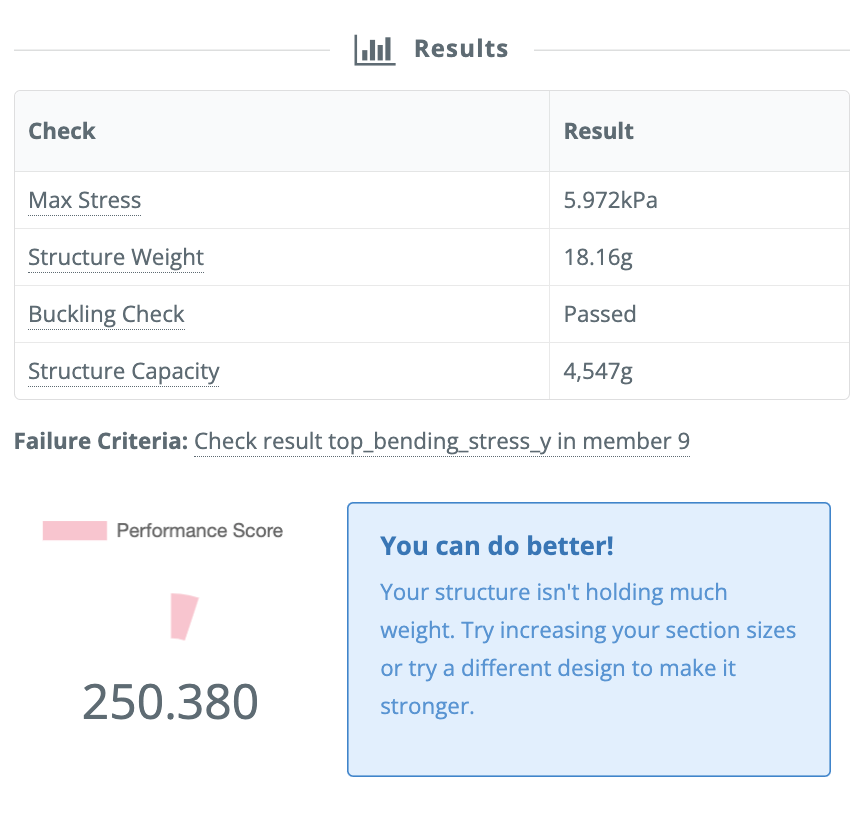Screen dimensions: 866x818
Task: Click the 18.16g structure weight value
Action: pyautogui.click(x=598, y=258)
